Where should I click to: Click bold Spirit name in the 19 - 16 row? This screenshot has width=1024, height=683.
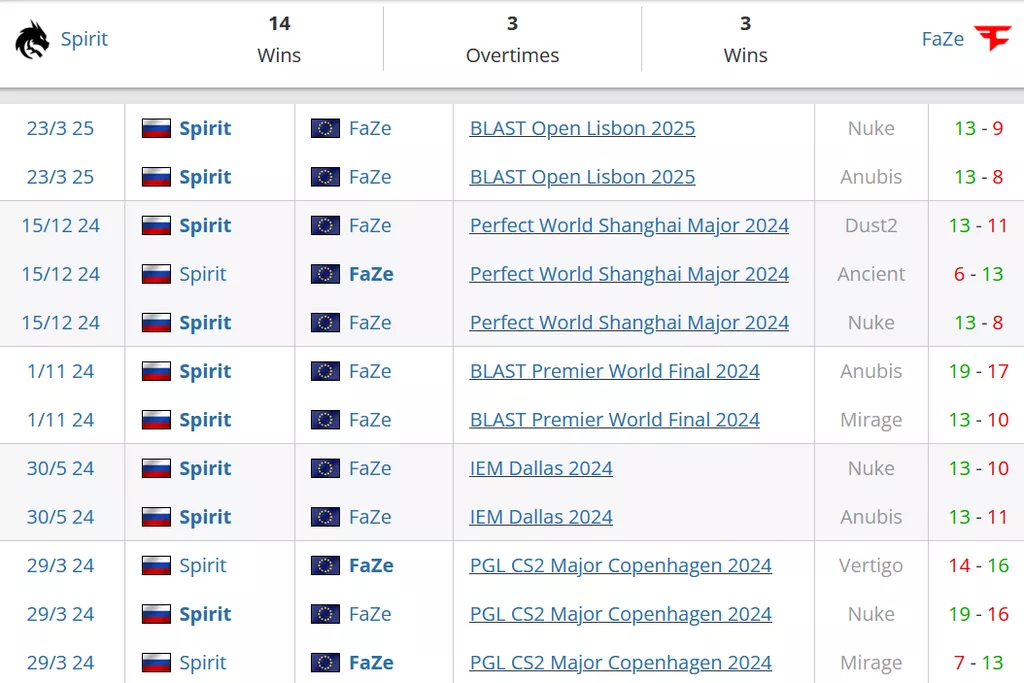click(205, 614)
